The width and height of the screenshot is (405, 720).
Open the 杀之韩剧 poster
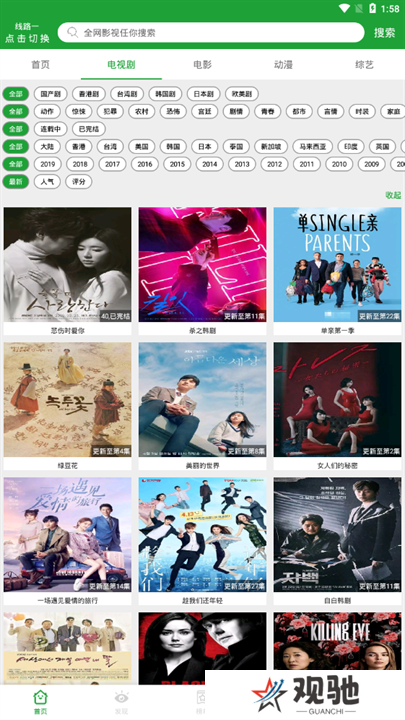click(x=202, y=264)
